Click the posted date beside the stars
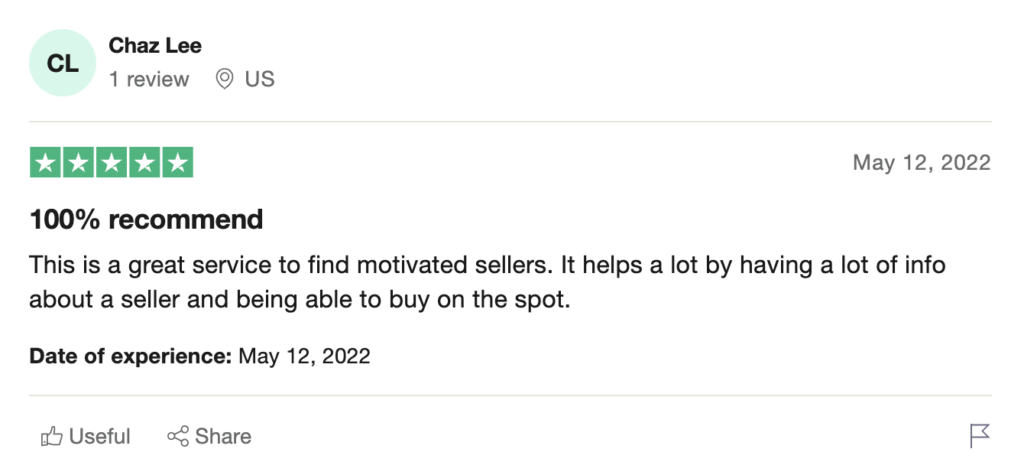This screenshot has width=1024, height=462. point(921,162)
